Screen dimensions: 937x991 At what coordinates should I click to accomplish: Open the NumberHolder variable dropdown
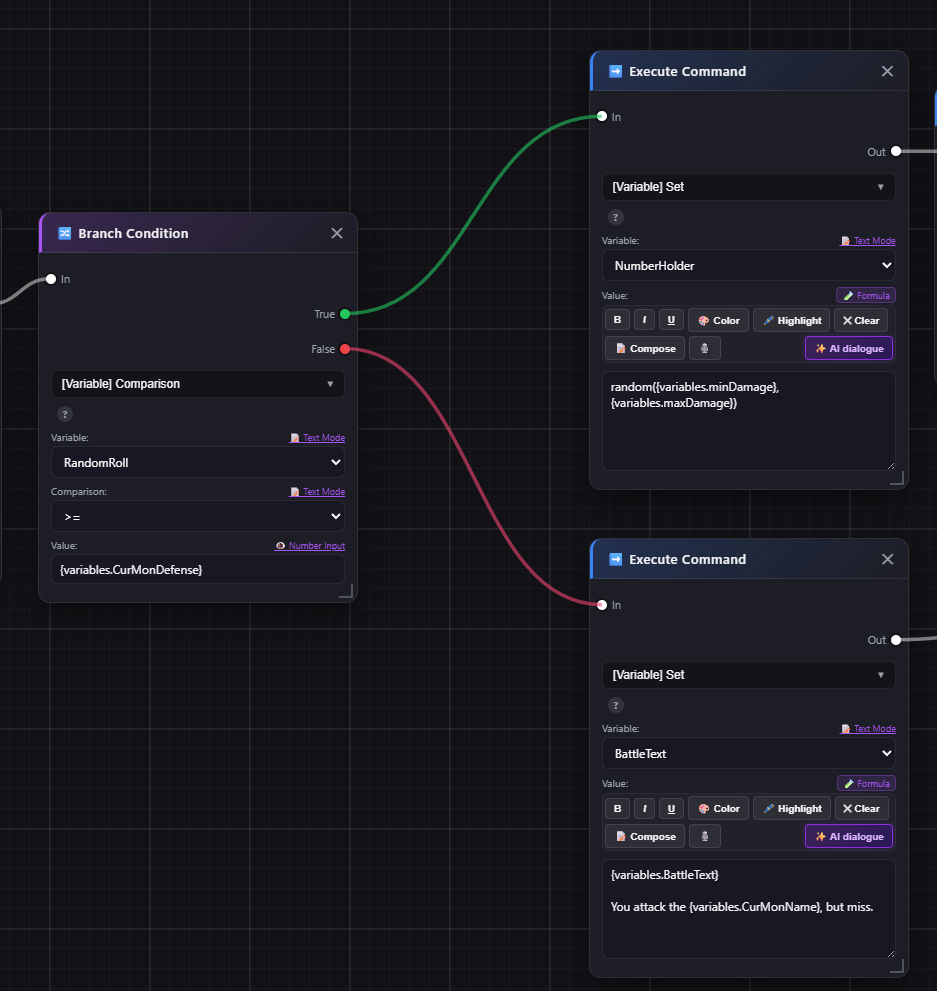[x=749, y=265]
